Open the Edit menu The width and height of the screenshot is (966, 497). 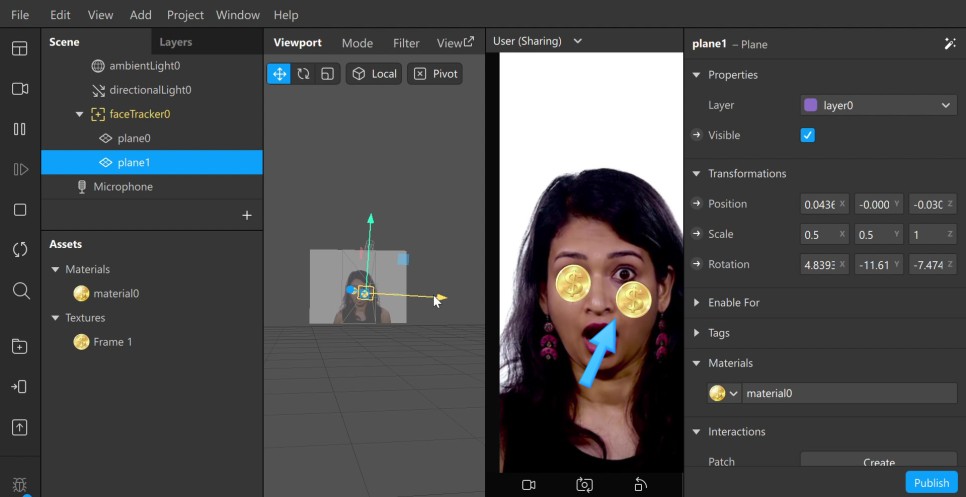pos(60,15)
